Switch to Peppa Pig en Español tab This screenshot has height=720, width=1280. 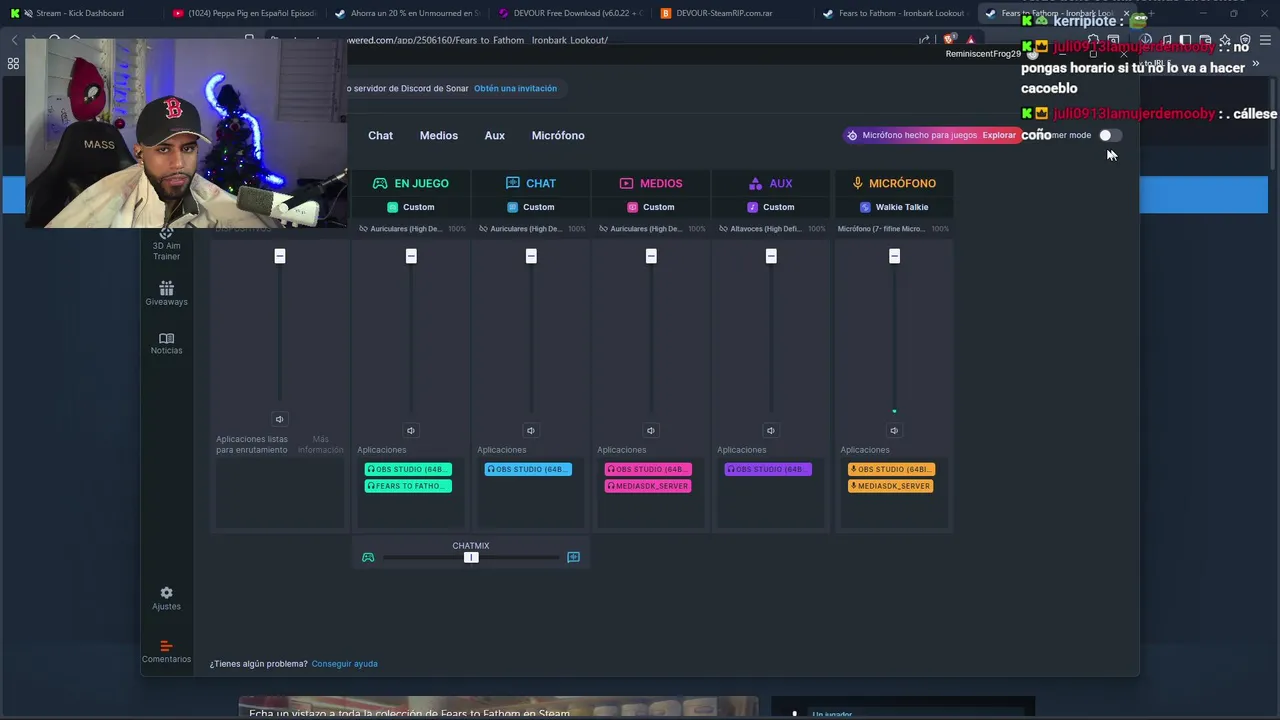coord(245,13)
